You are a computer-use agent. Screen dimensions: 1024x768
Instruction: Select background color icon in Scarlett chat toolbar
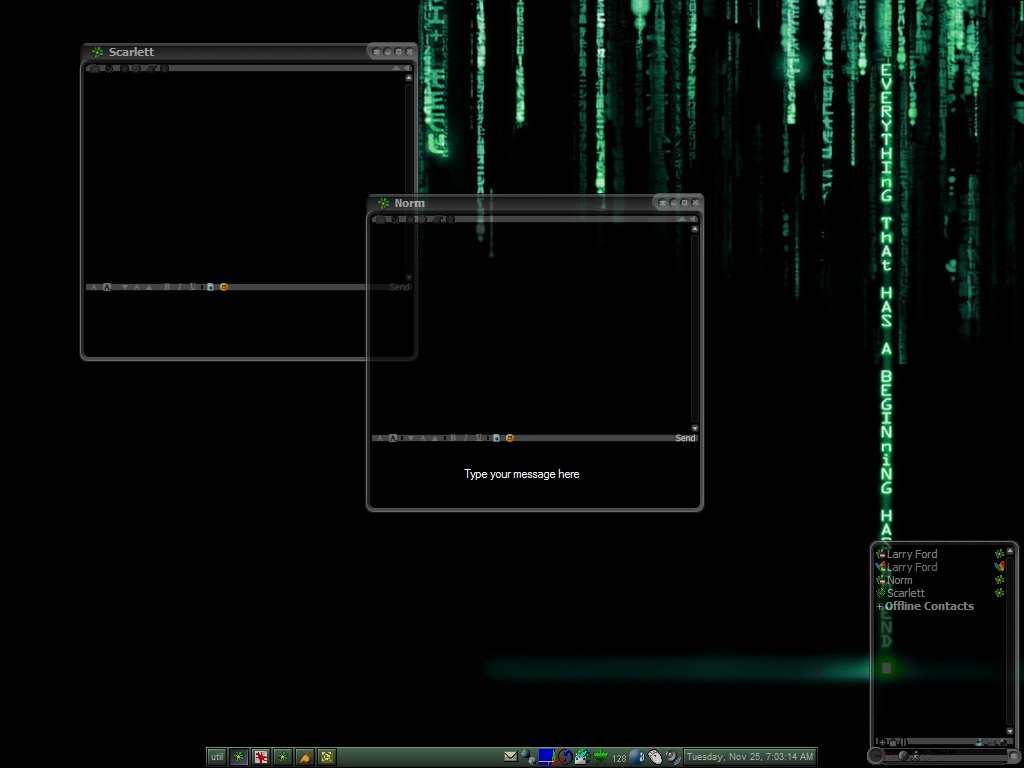106,287
